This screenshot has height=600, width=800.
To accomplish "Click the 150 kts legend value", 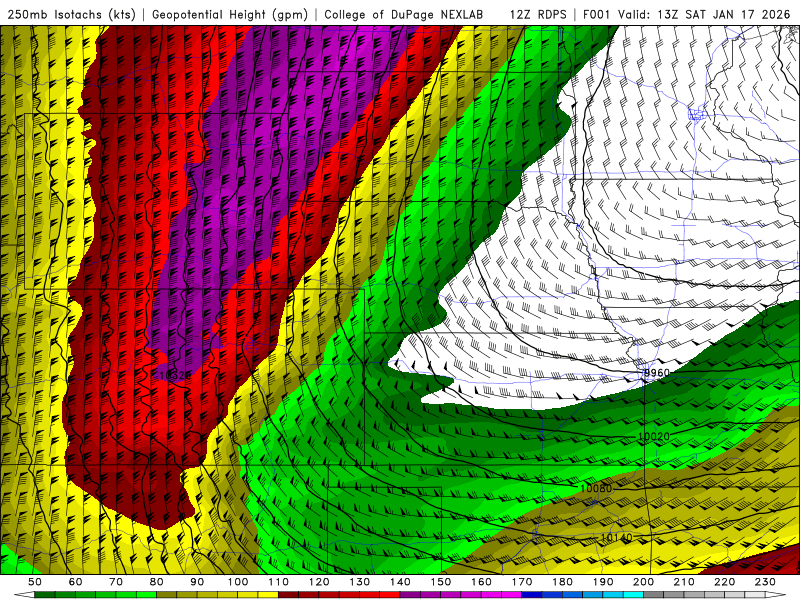I will coord(441,582).
